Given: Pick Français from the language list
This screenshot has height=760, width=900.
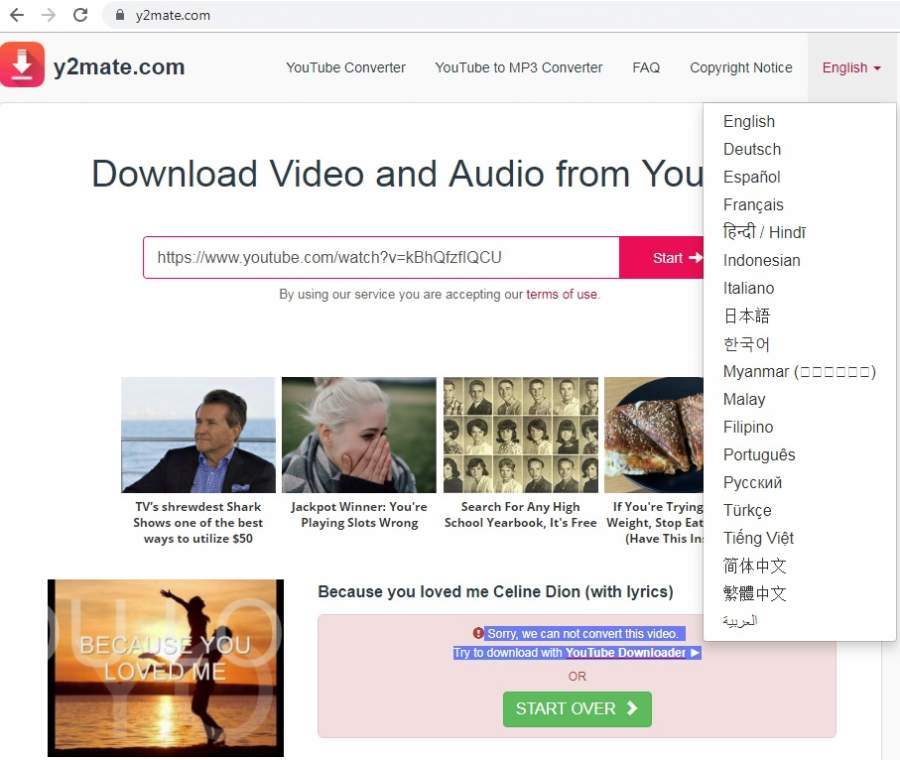Looking at the screenshot, I should coord(753,205).
